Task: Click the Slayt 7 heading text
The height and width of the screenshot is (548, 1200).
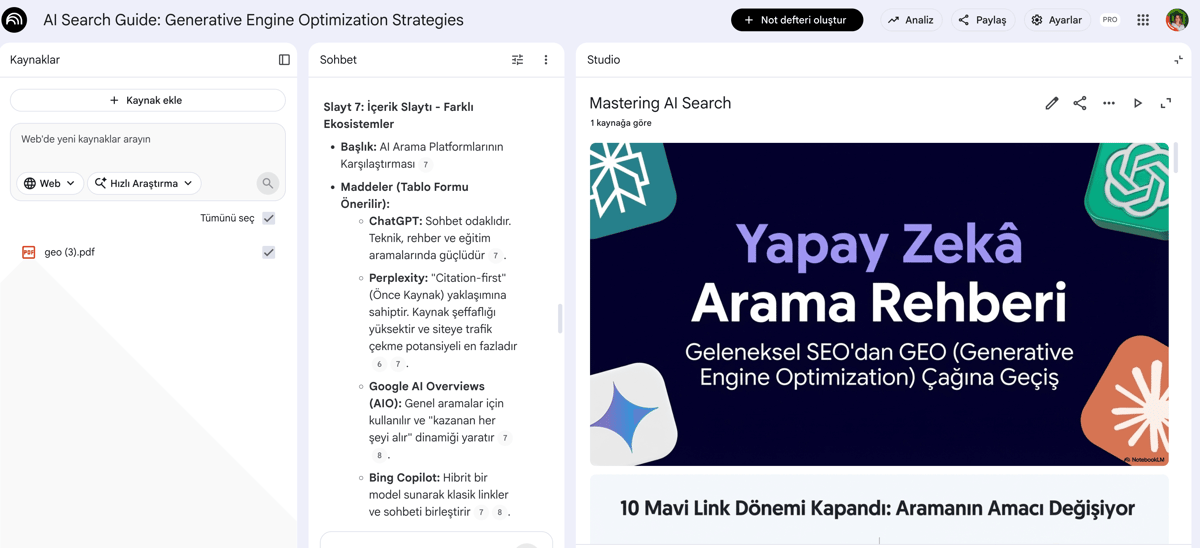Action: click(x=398, y=115)
